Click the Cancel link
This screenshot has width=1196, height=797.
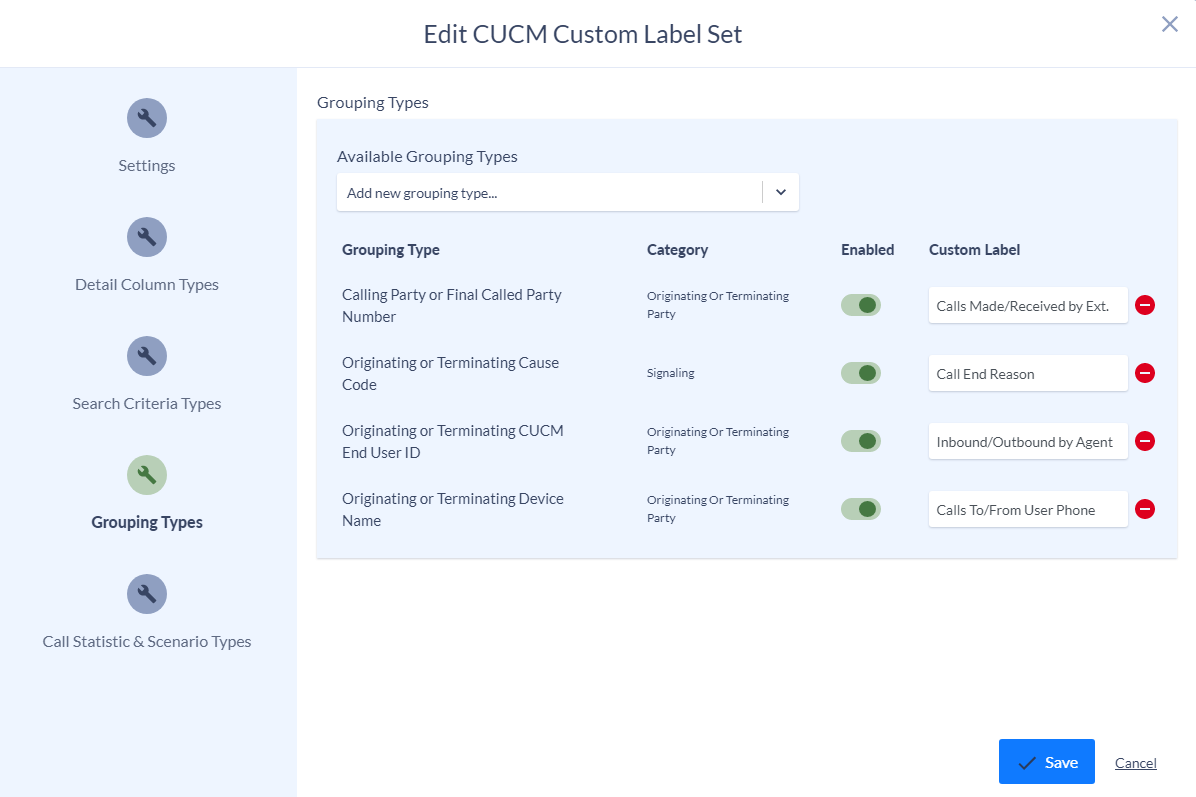point(1135,763)
